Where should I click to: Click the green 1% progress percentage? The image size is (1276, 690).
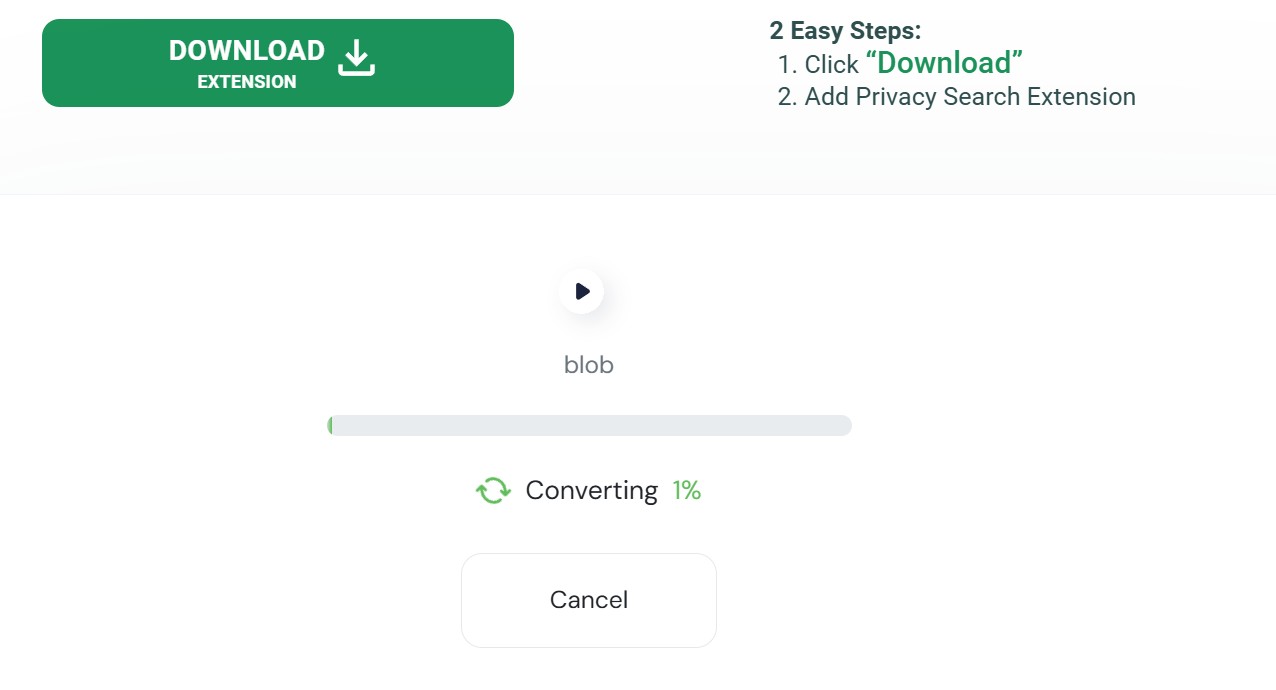pyautogui.click(x=686, y=490)
